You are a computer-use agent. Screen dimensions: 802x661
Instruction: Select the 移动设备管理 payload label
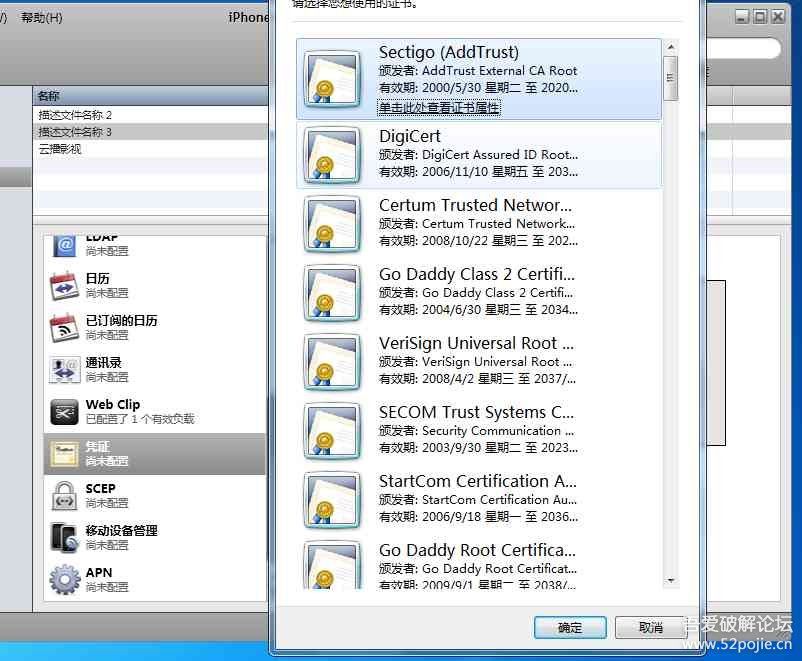(x=121, y=531)
